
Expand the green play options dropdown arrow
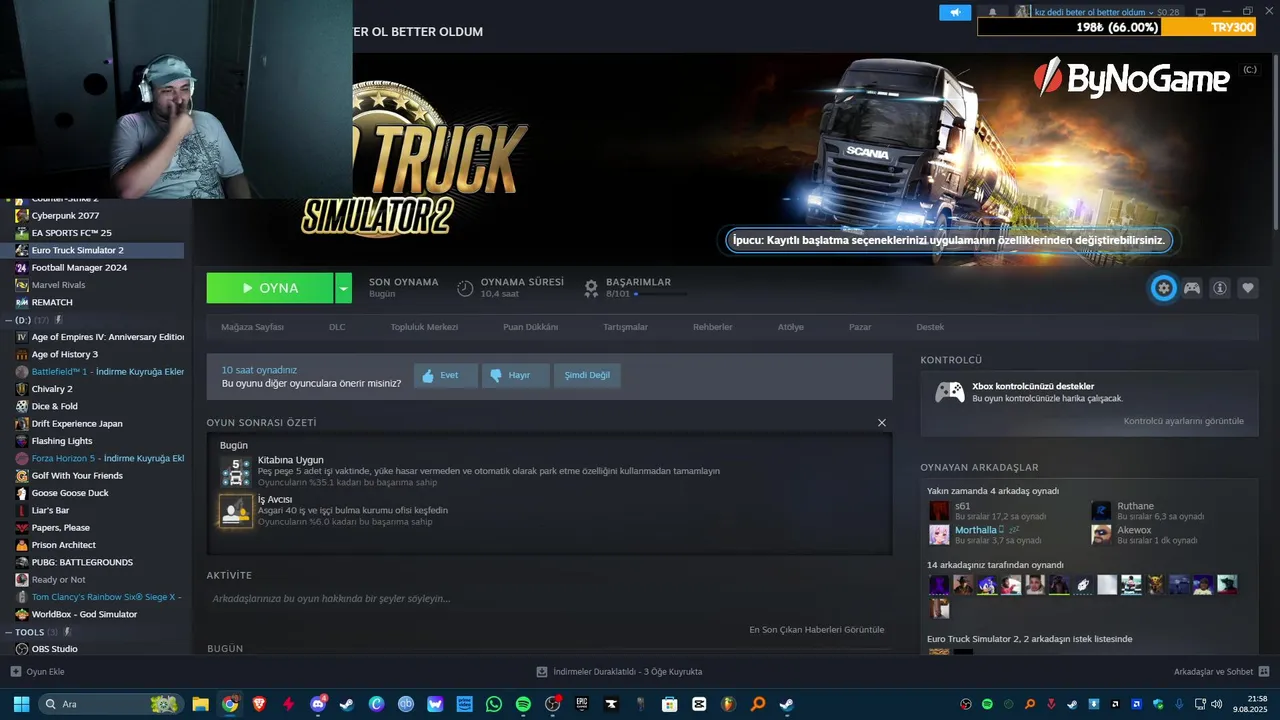click(344, 288)
